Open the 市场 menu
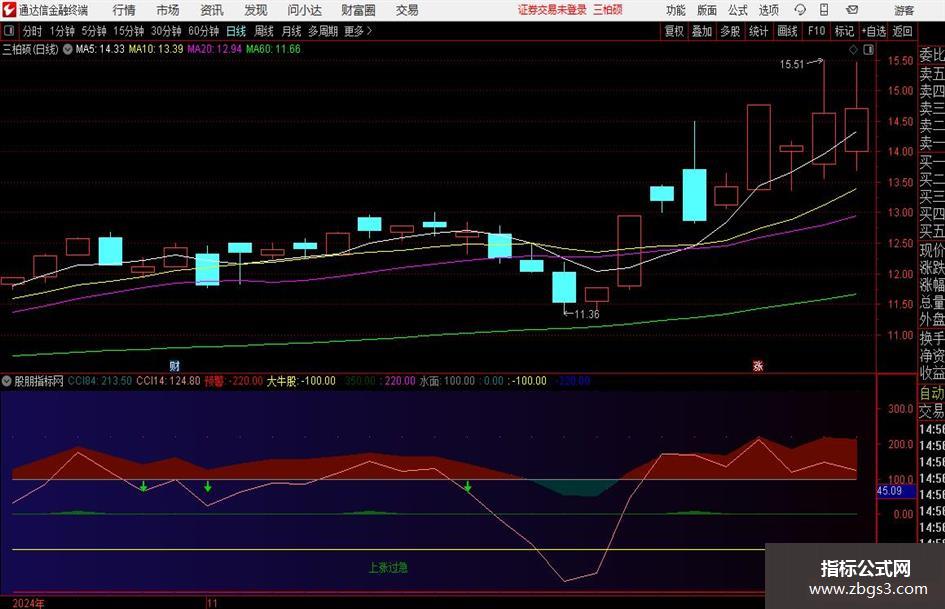The height and width of the screenshot is (609, 945). (x=168, y=10)
